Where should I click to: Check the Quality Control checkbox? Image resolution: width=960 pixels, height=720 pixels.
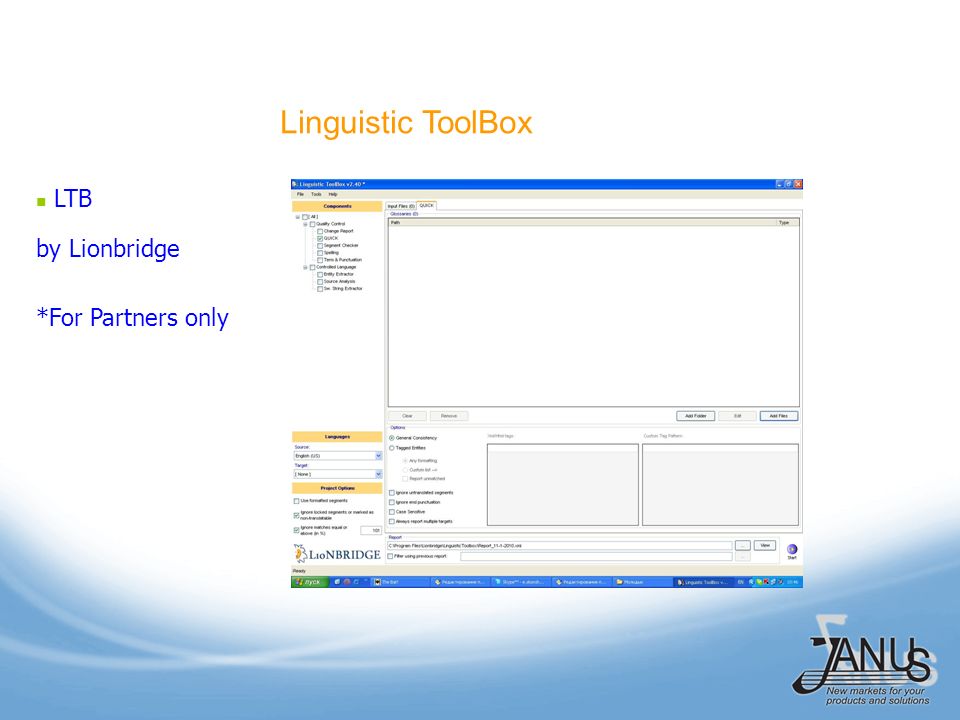pyautogui.click(x=312, y=224)
